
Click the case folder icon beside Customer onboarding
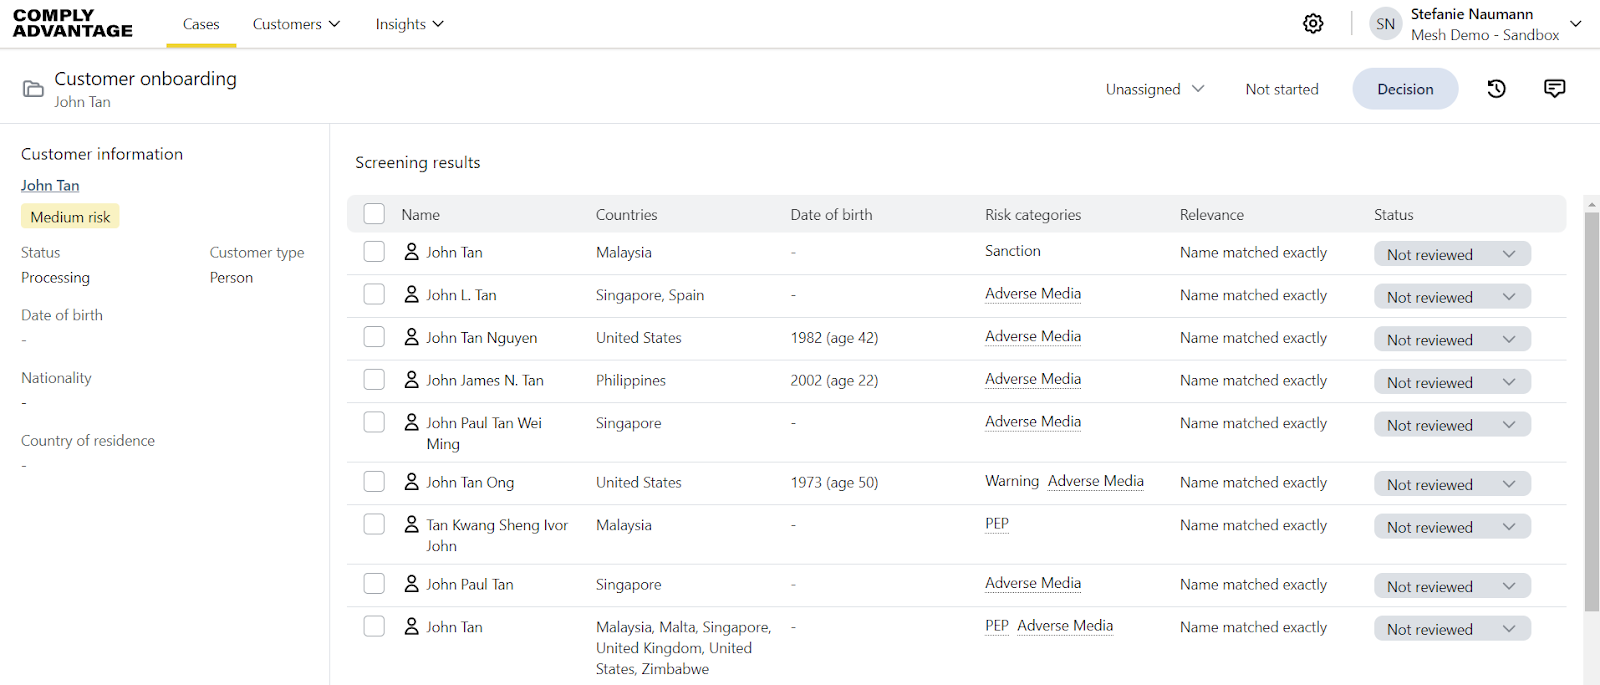(33, 89)
